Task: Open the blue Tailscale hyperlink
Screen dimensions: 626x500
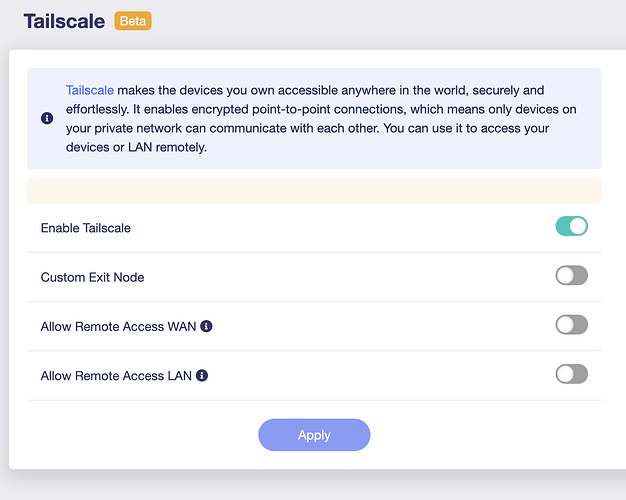Action: click(90, 90)
